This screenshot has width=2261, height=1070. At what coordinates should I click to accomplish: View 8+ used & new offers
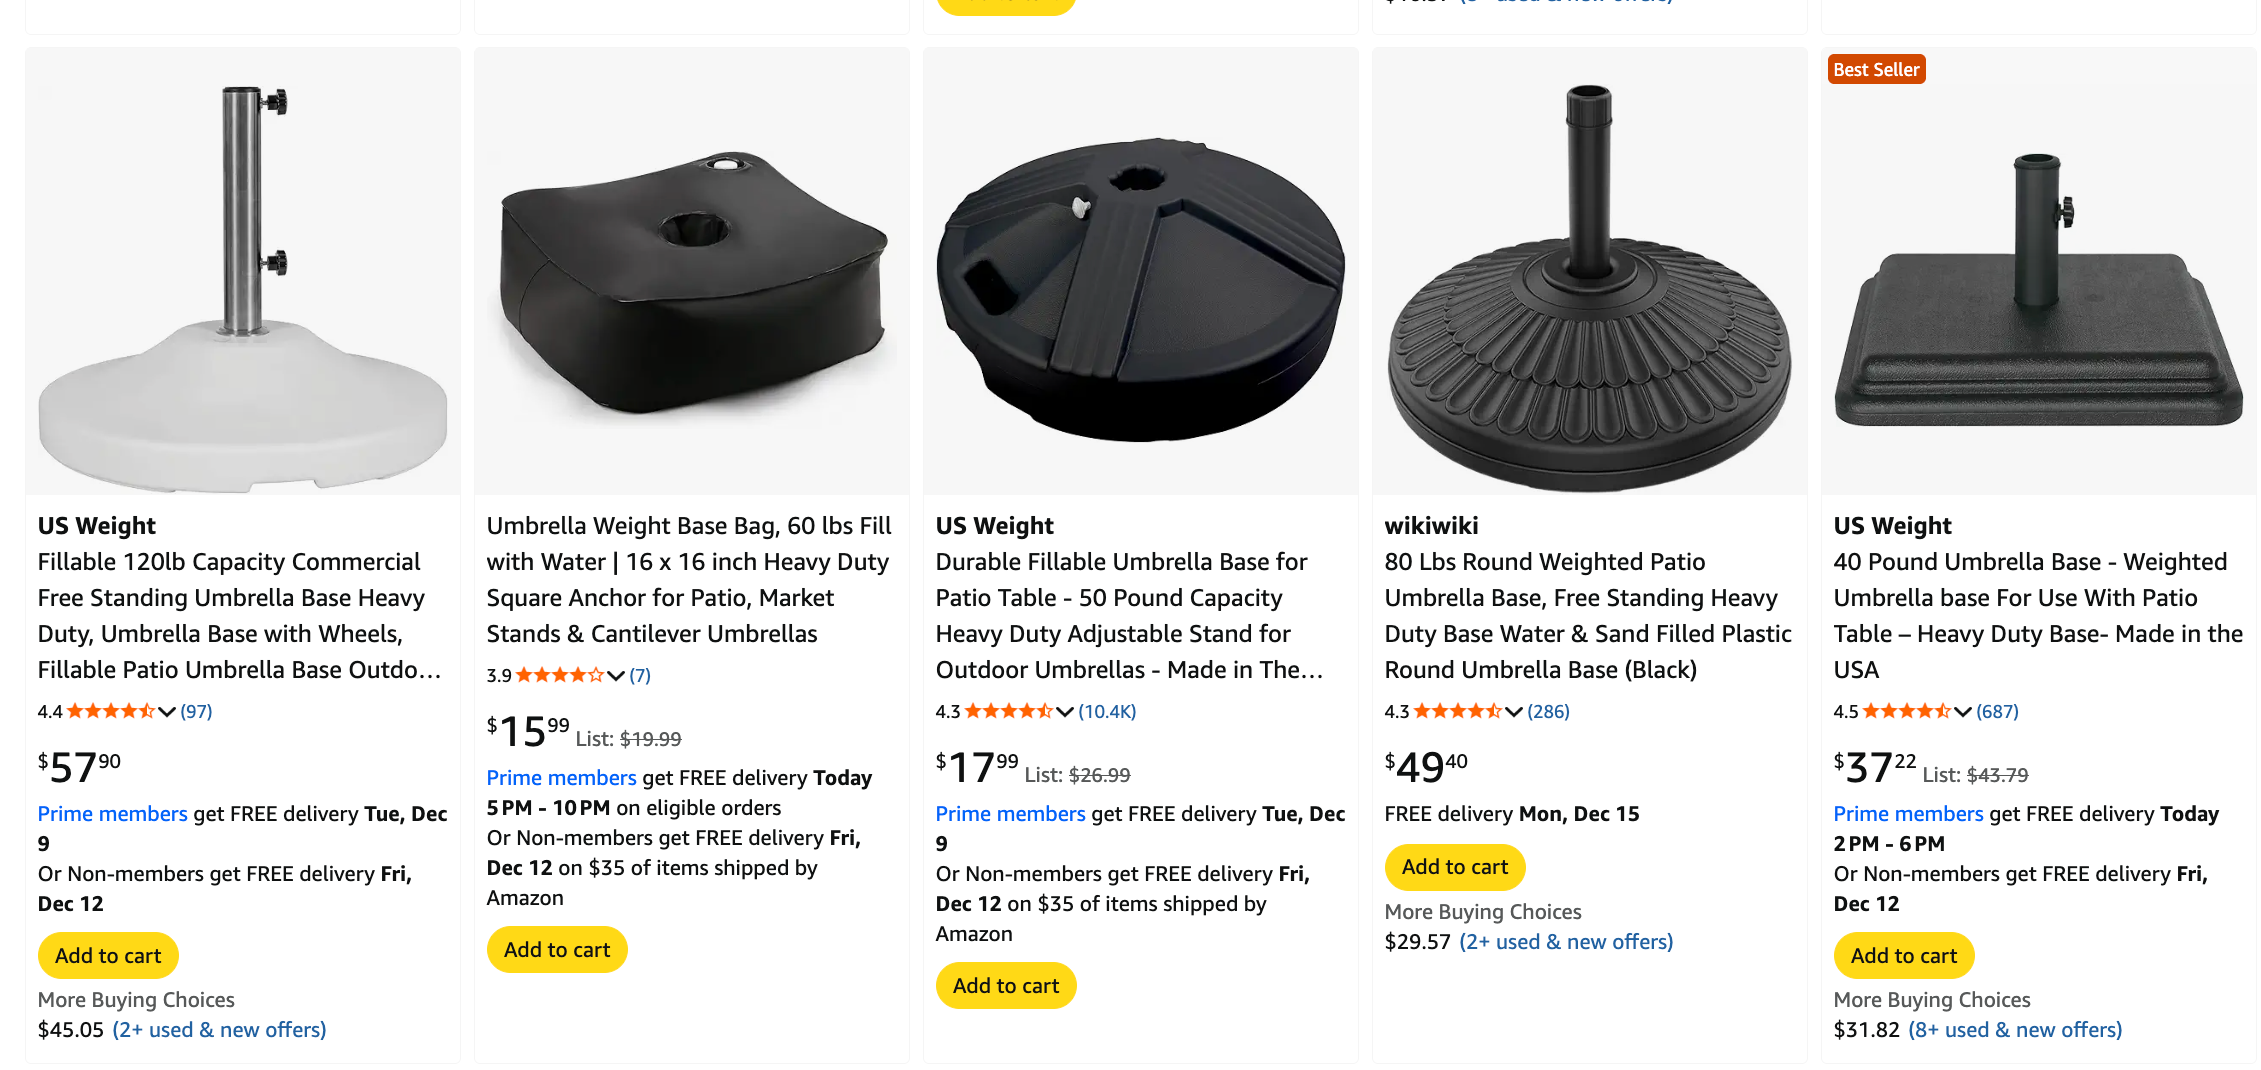2015,1030
